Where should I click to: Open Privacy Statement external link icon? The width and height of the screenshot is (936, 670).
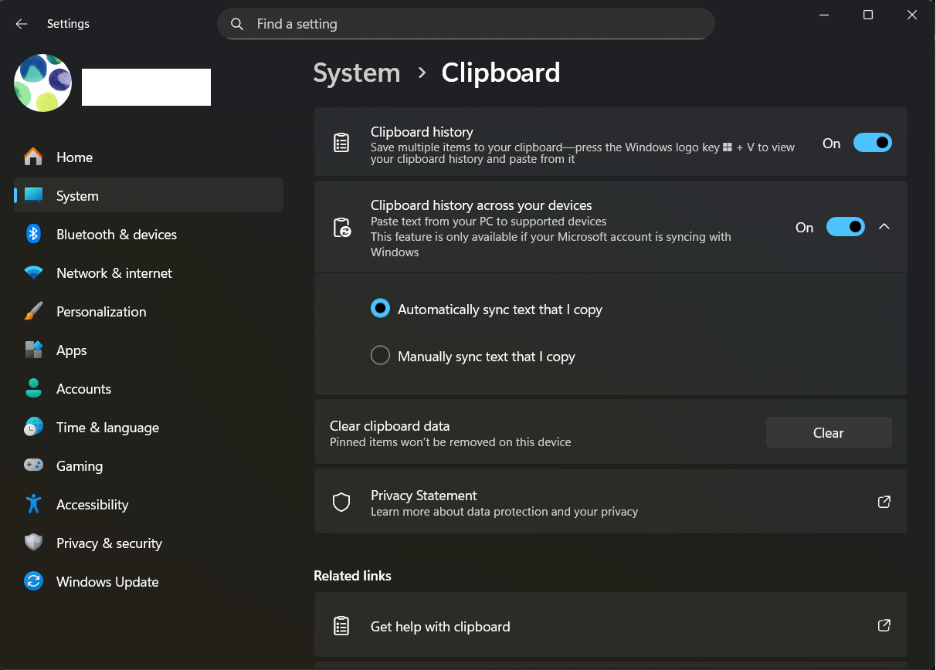884,502
